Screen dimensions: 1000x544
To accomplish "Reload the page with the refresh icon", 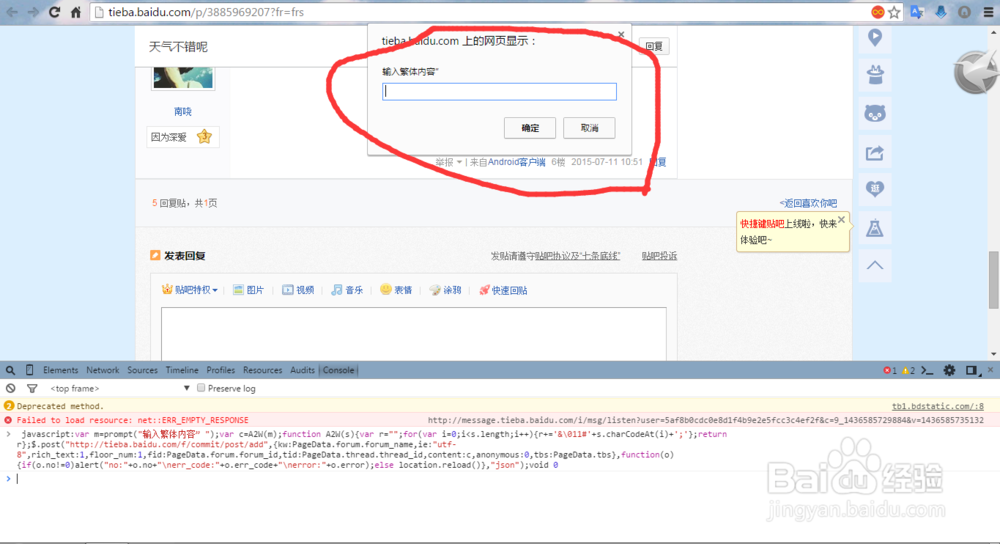I will pos(54,12).
